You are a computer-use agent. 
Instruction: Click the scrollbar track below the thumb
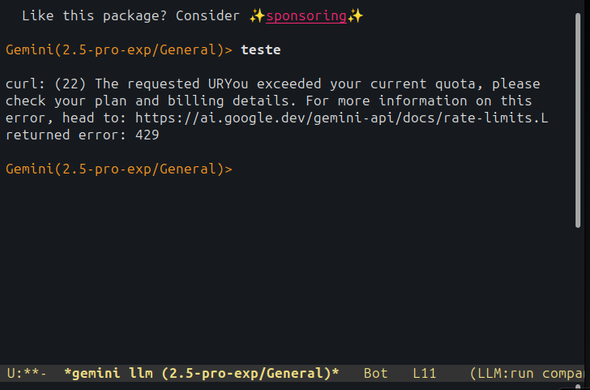(x=578, y=294)
